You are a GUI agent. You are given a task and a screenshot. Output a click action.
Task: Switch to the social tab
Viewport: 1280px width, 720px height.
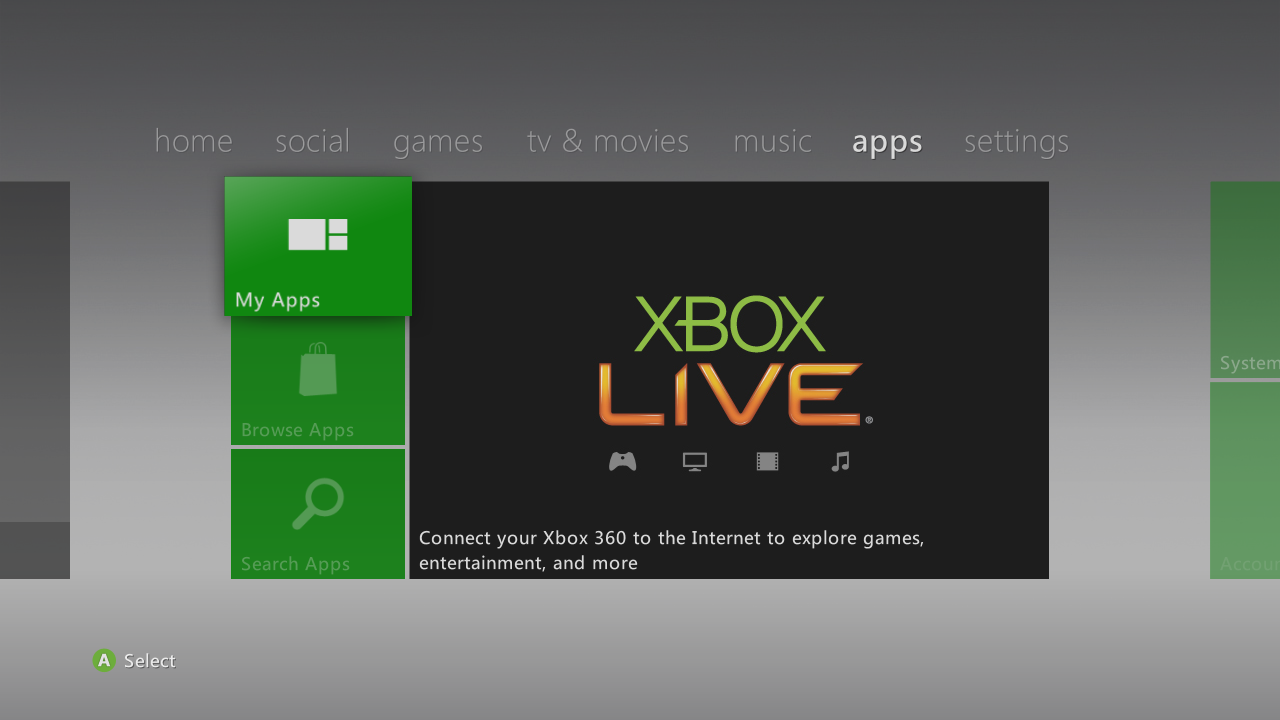[312, 141]
